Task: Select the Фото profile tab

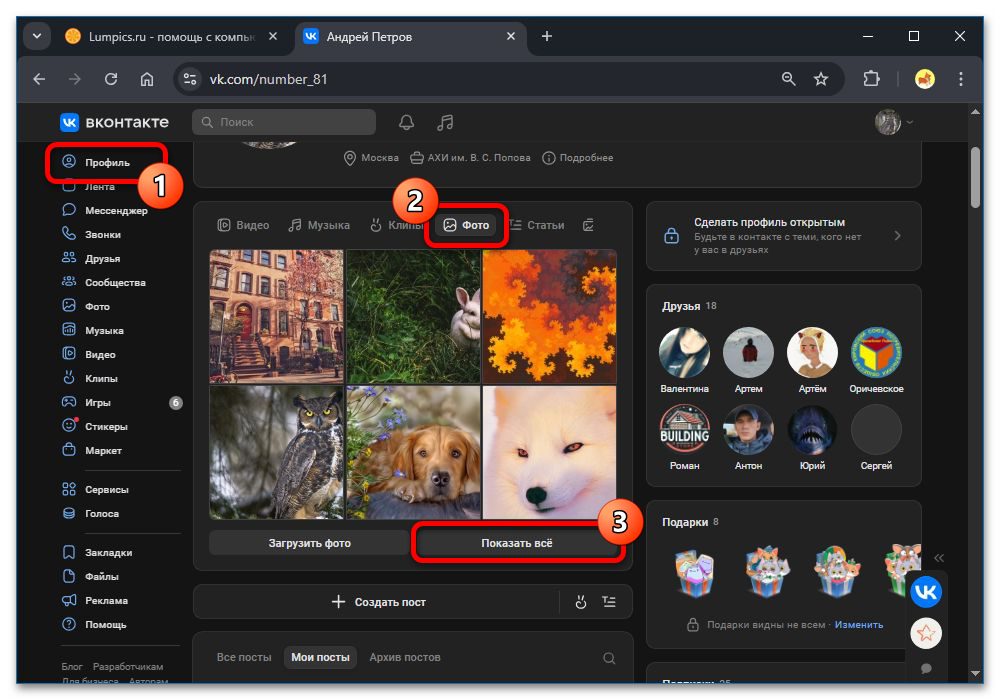Action: [x=466, y=225]
